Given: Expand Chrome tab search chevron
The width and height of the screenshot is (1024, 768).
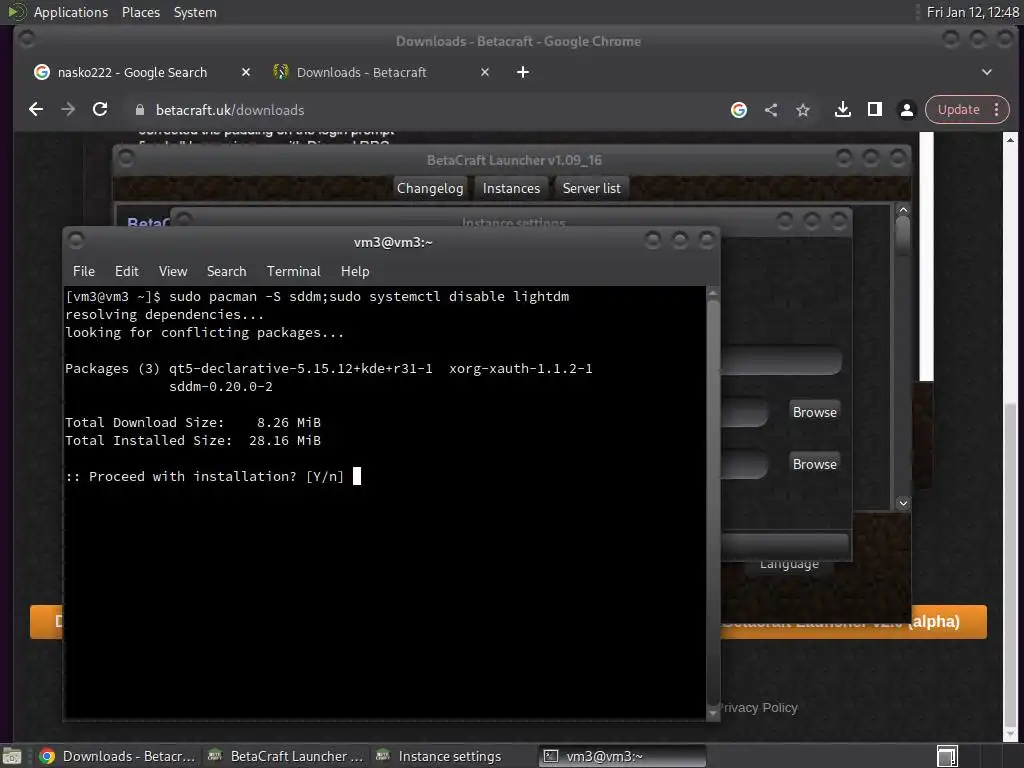Looking at the screenshot, I should pyautogui.click(x=987, y=72).
